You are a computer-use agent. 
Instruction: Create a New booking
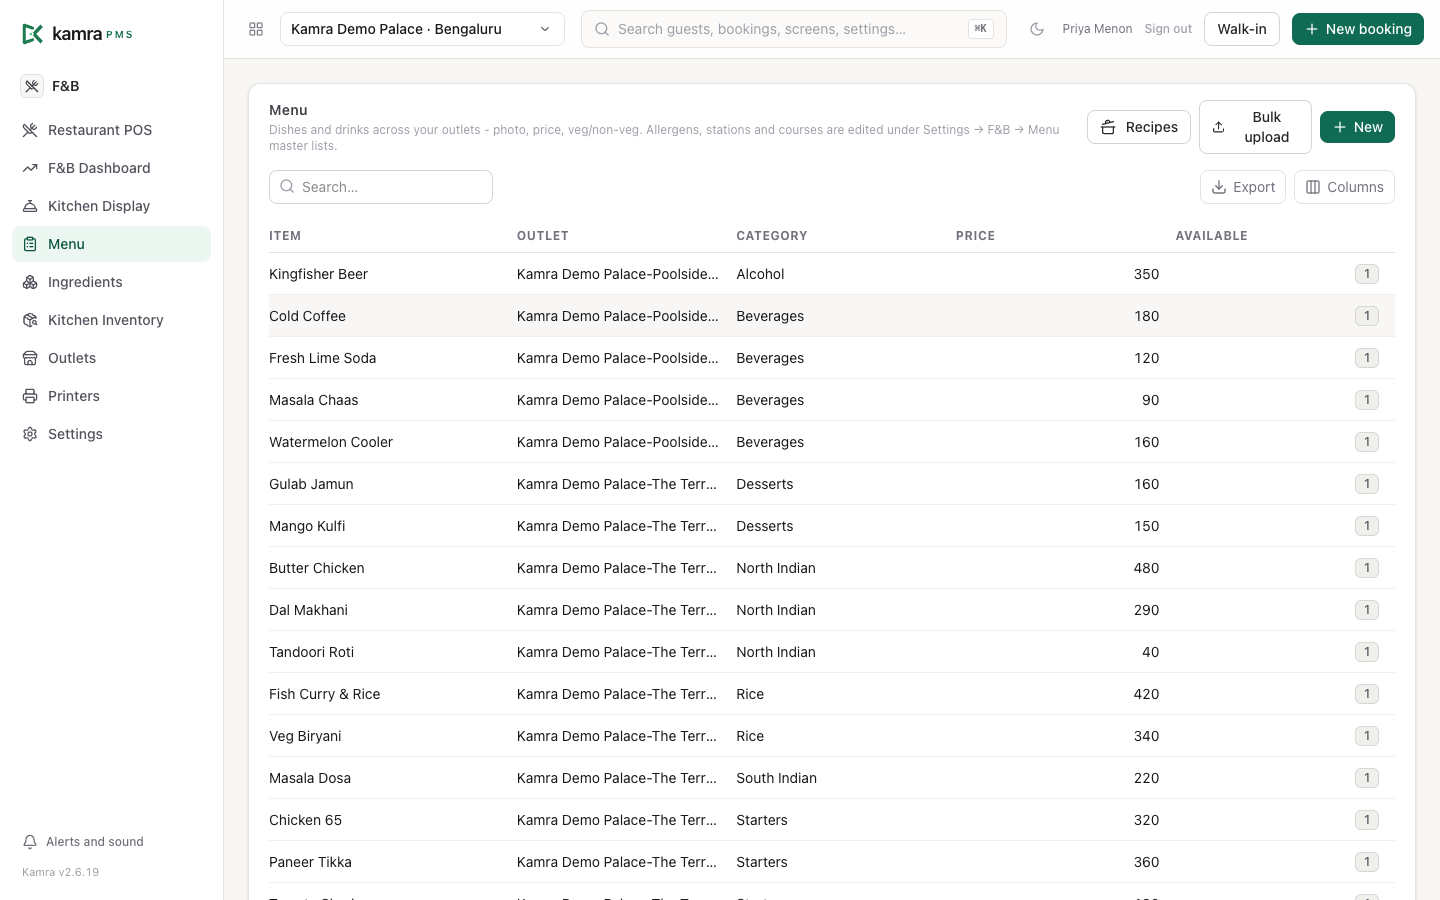pos(1358,29)
